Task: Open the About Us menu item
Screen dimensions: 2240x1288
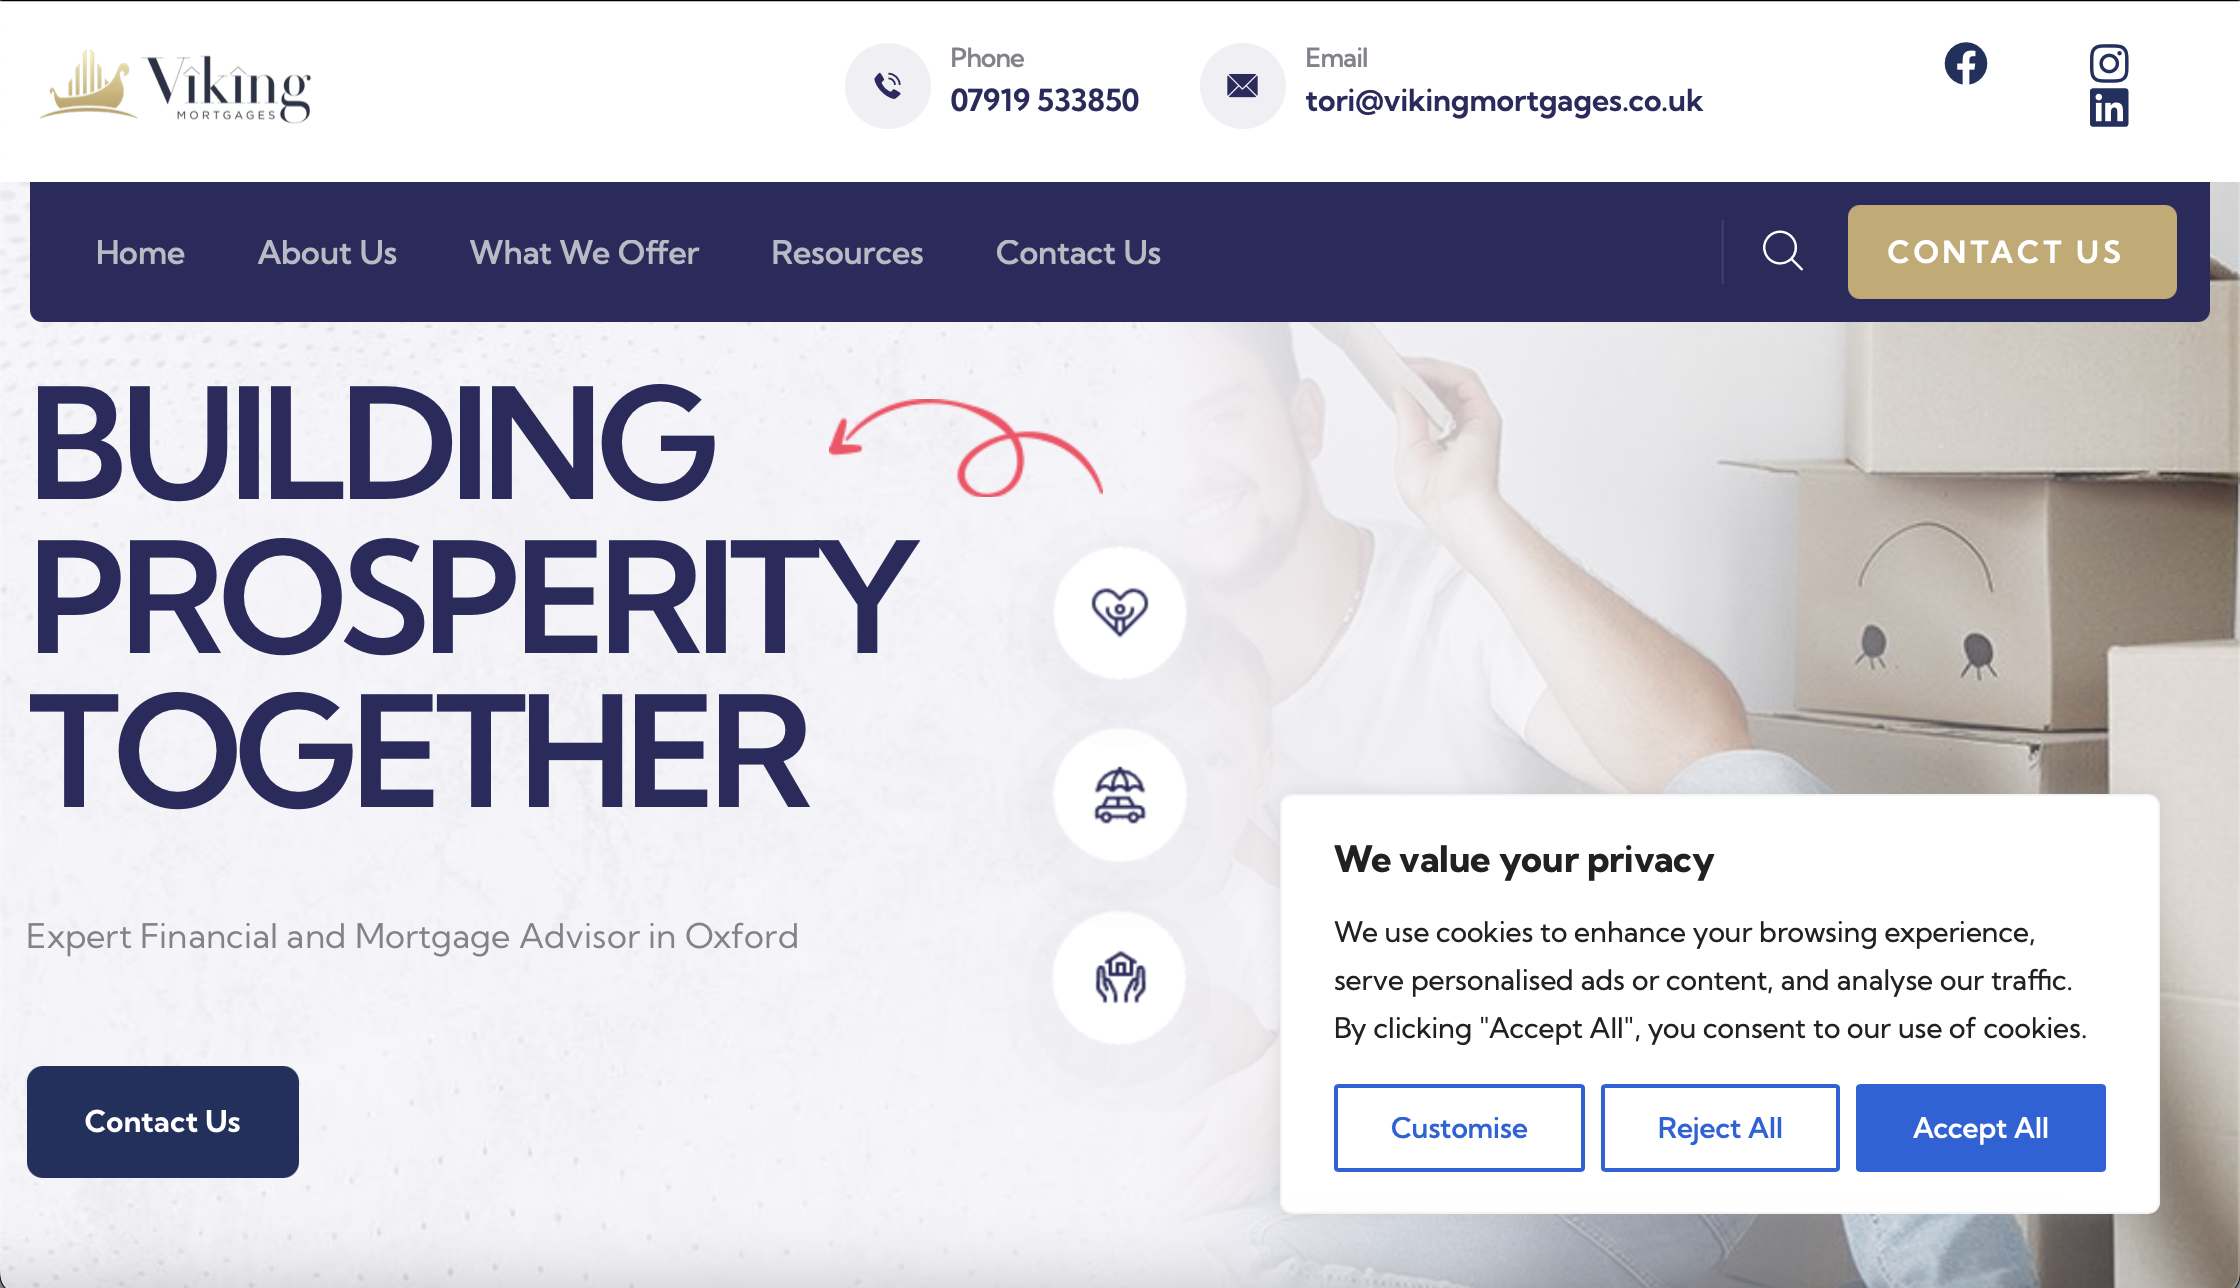Action: pos(327,253)
